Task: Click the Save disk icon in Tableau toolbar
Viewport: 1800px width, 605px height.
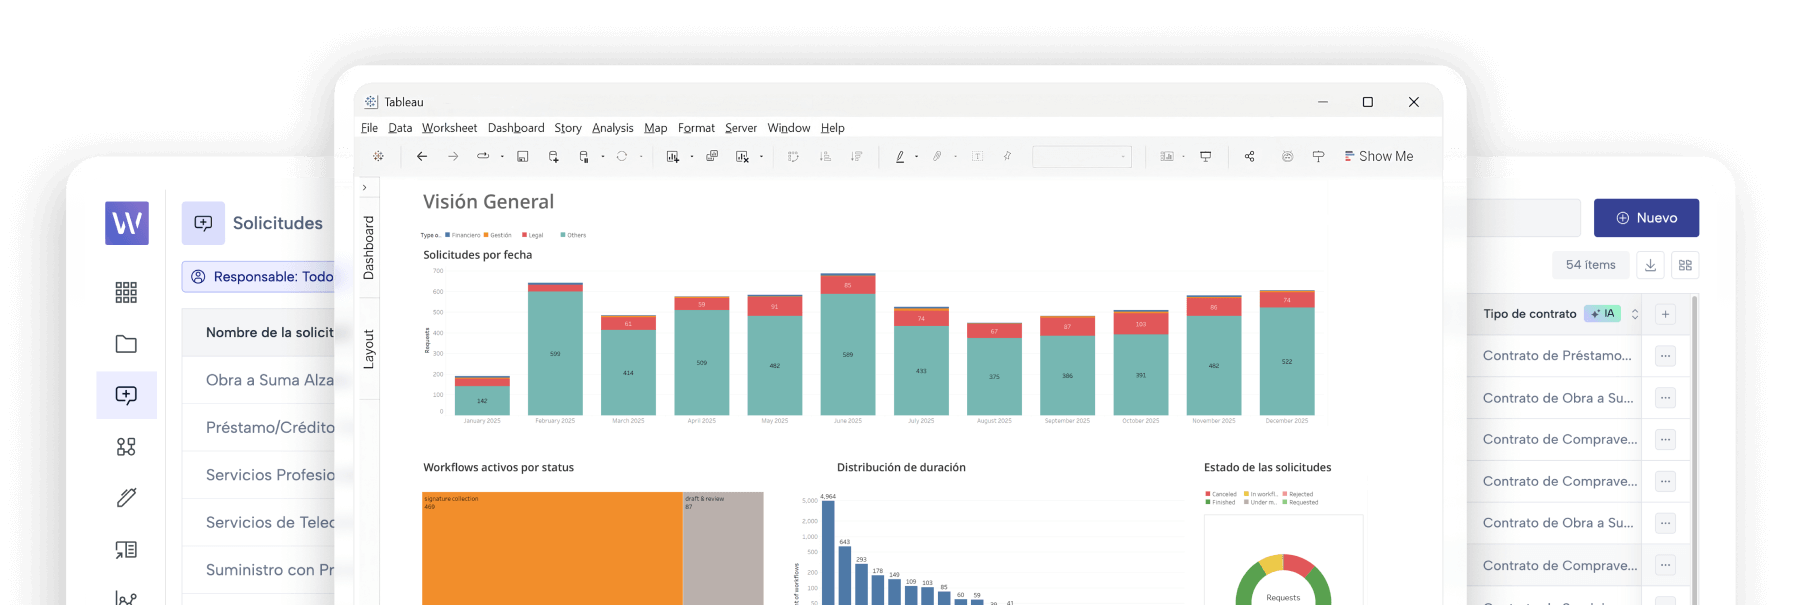Action: tap(522, 156)
